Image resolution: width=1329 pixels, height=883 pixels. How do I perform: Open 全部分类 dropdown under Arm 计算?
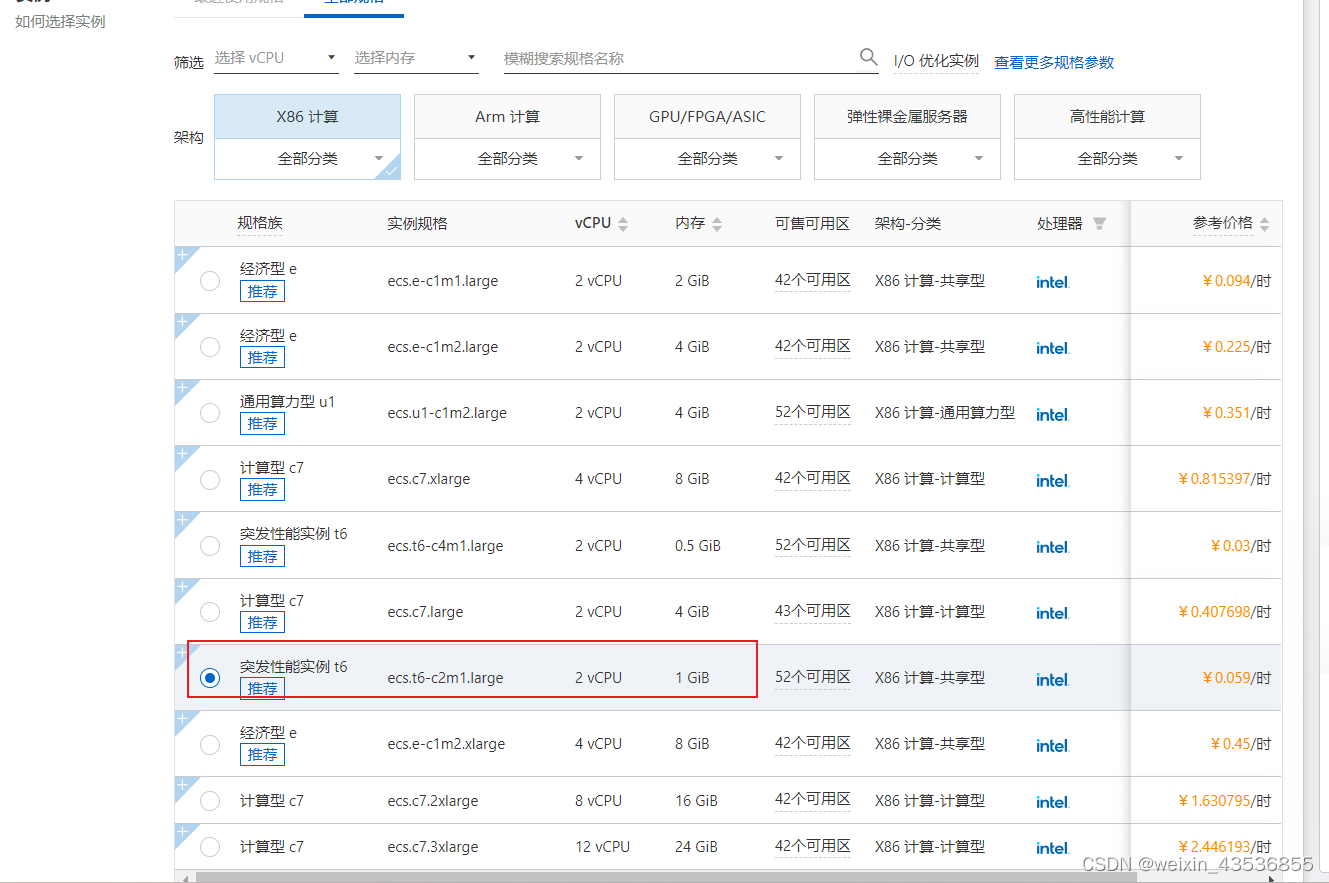click(507, 158)
